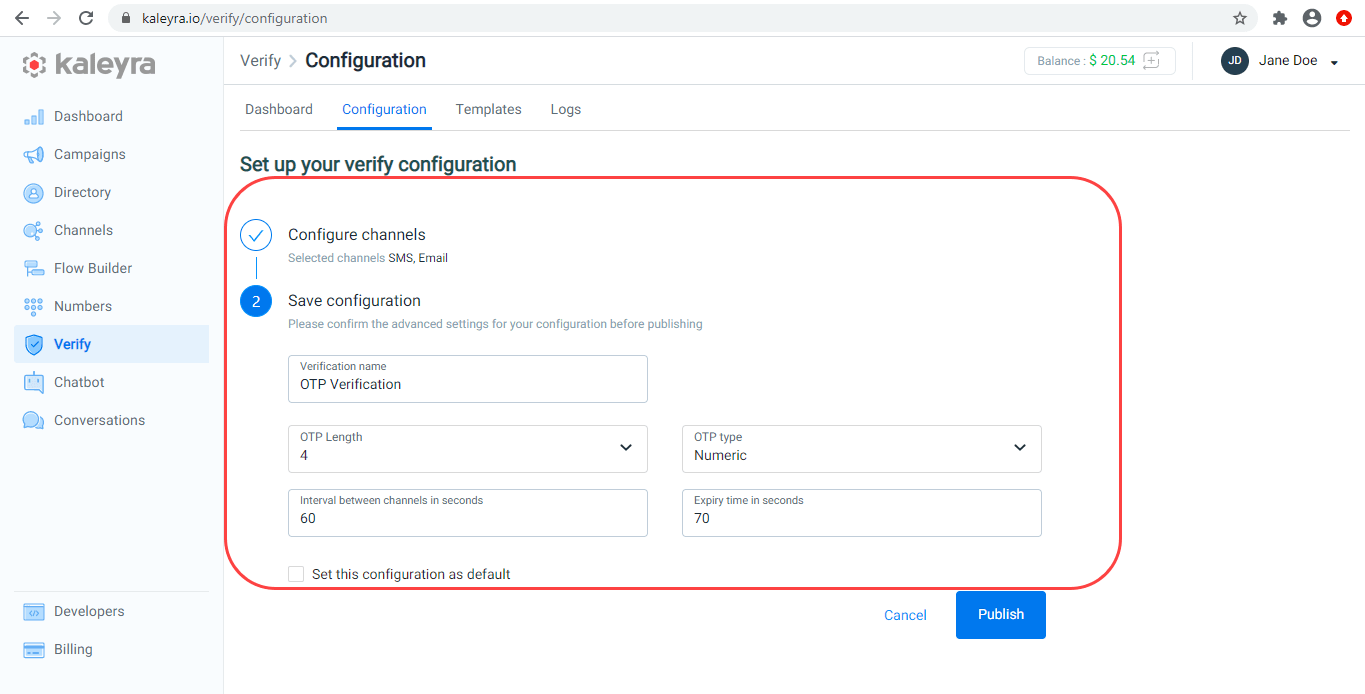The width and height of the screenshot is (1365, 694).
Task: Switch to the Templates tab
Action: (489, 109)
